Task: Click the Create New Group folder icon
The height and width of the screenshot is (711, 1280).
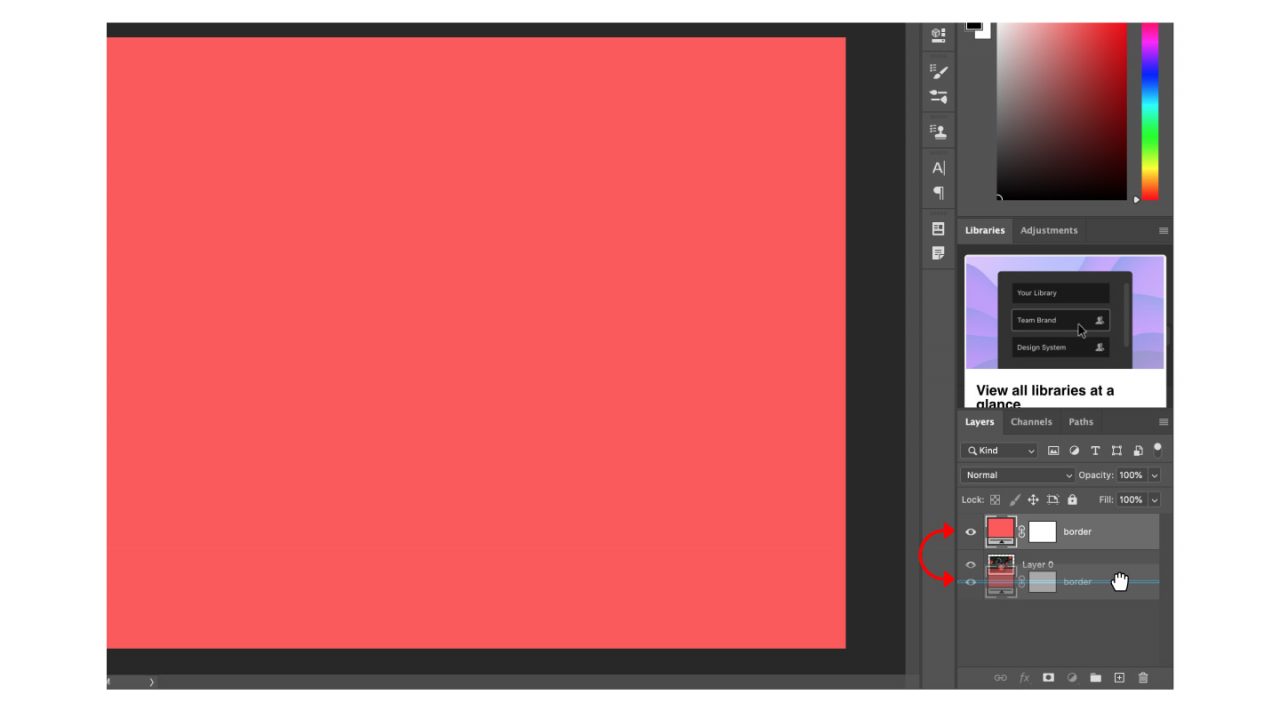Action: 1095,677
